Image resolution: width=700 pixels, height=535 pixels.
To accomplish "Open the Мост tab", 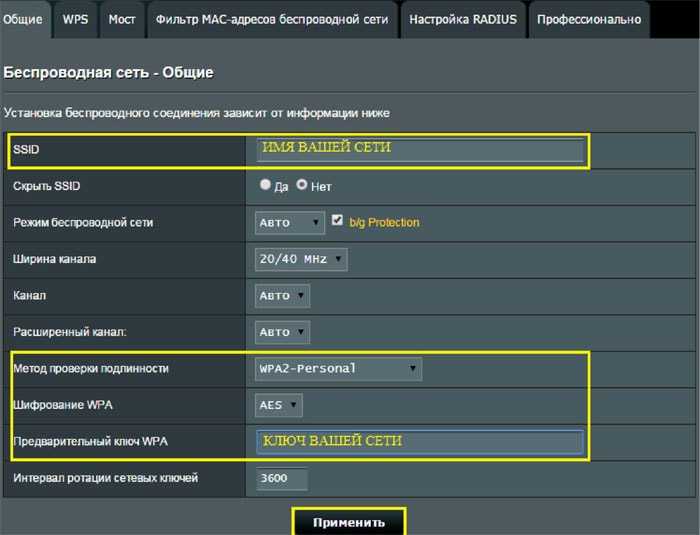I will point(122,19).
